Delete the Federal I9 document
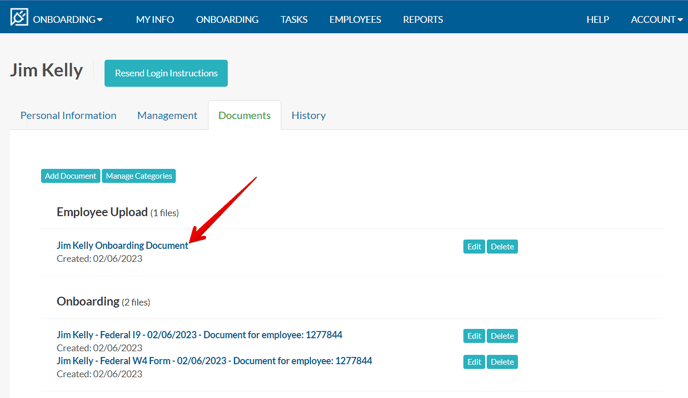Viewport: 688px width, 398px height. pos(502,336)
